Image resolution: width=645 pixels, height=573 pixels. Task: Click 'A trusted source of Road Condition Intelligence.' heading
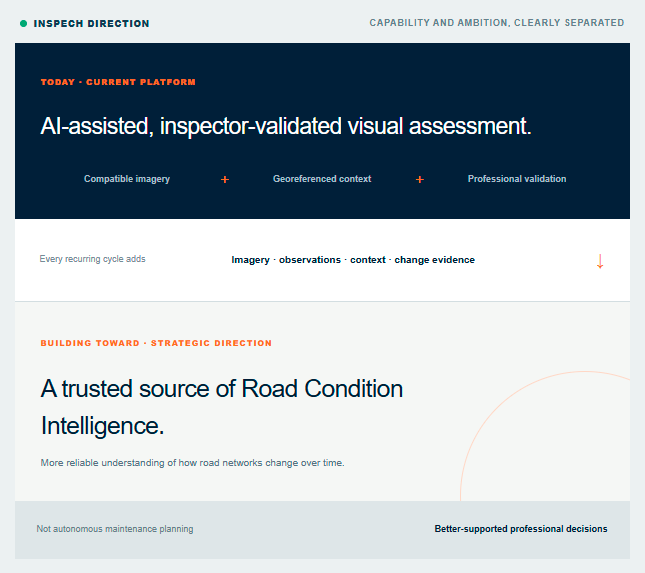point(221,407)
